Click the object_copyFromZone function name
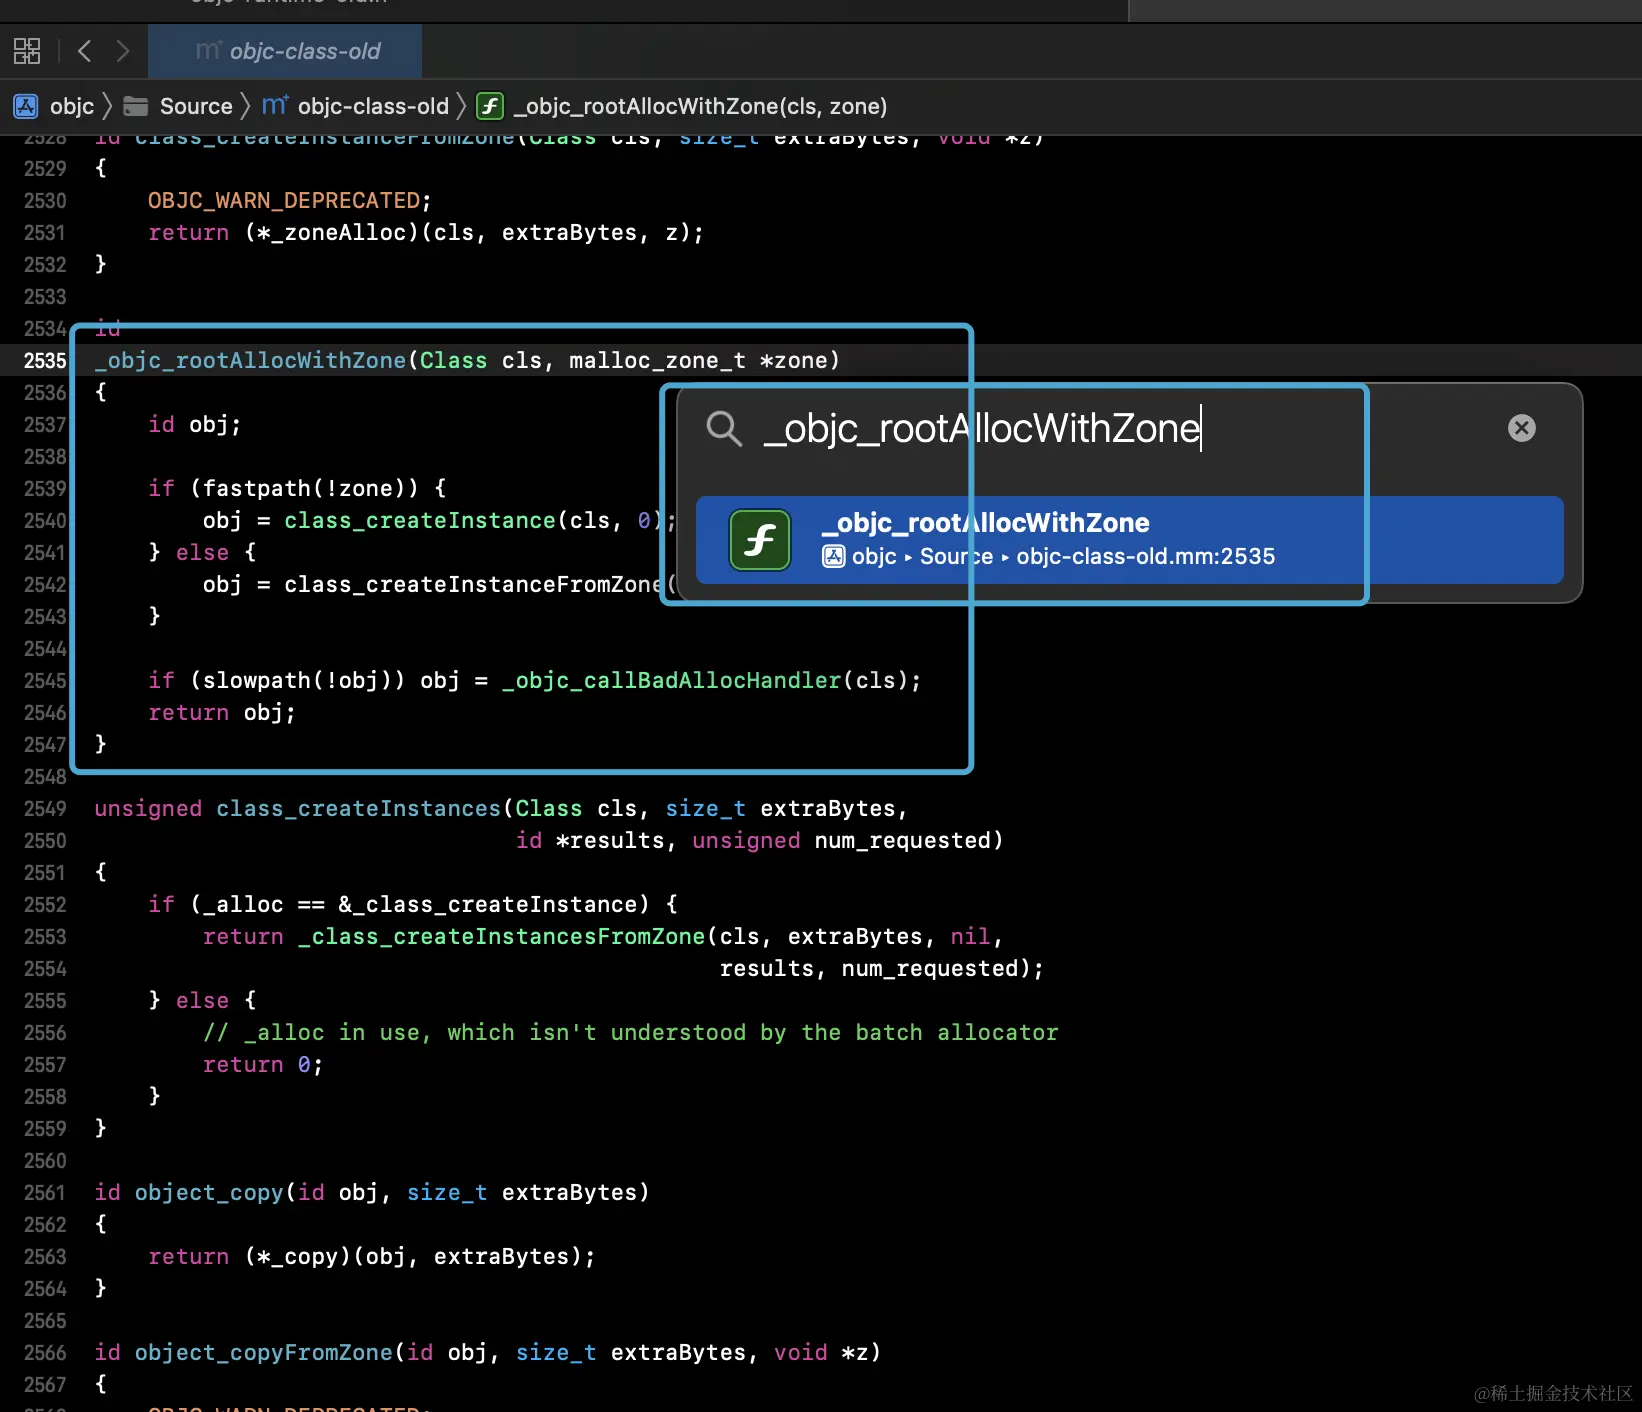This screenshot has width=1642, height=1412. point(264,1353)
